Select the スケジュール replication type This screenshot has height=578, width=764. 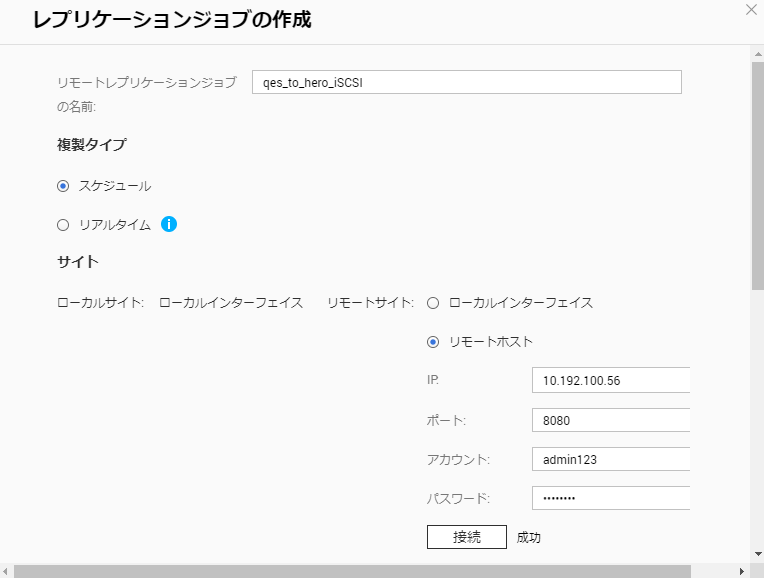[x=63, y=186]
